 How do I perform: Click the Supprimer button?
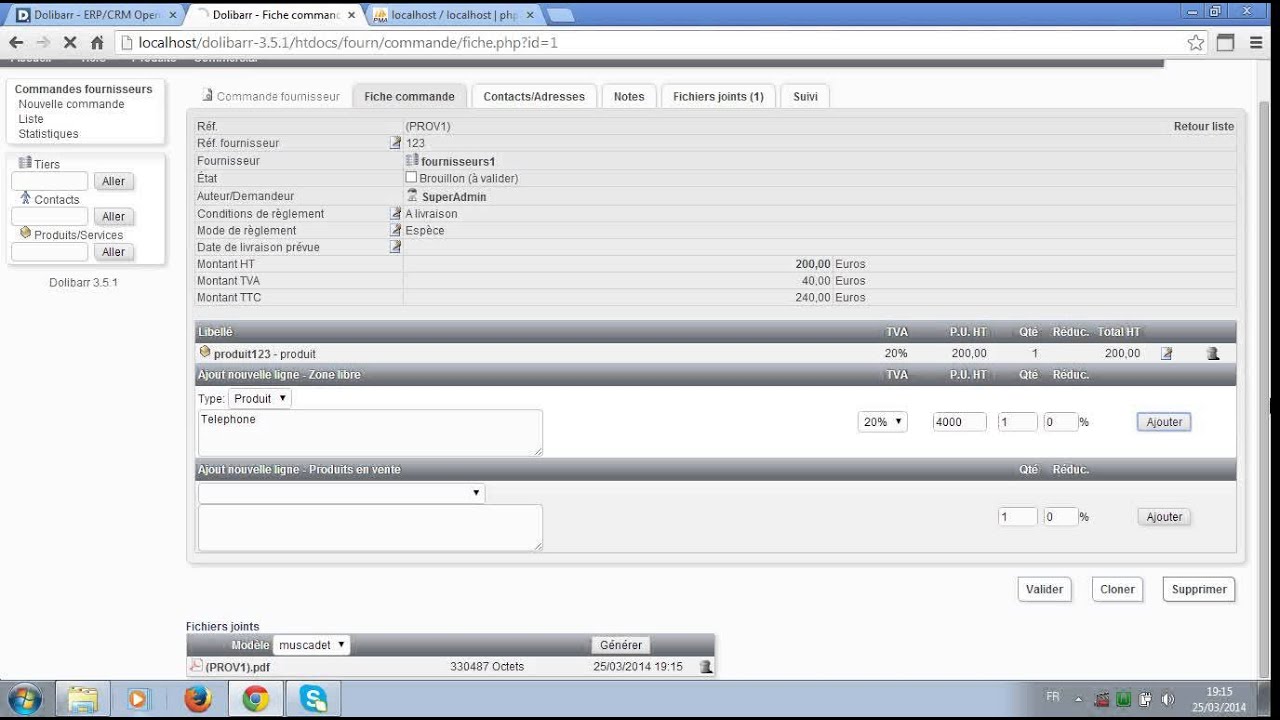point(1199,589)
